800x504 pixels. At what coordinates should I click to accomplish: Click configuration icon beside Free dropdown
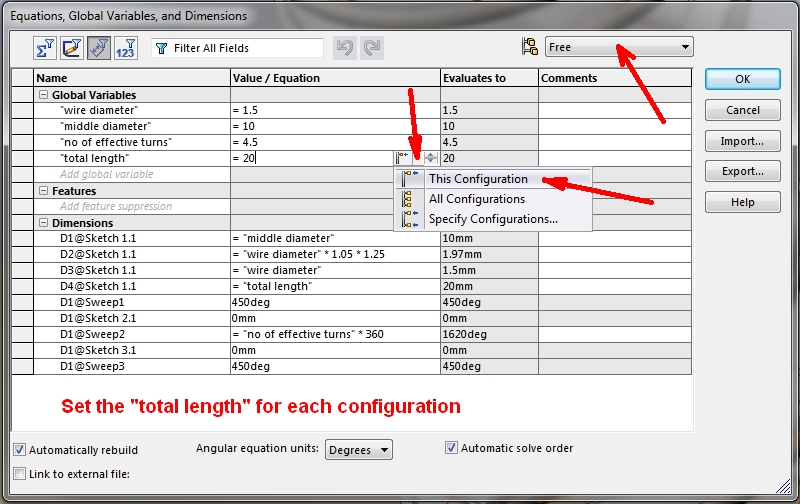pos(530,47)
